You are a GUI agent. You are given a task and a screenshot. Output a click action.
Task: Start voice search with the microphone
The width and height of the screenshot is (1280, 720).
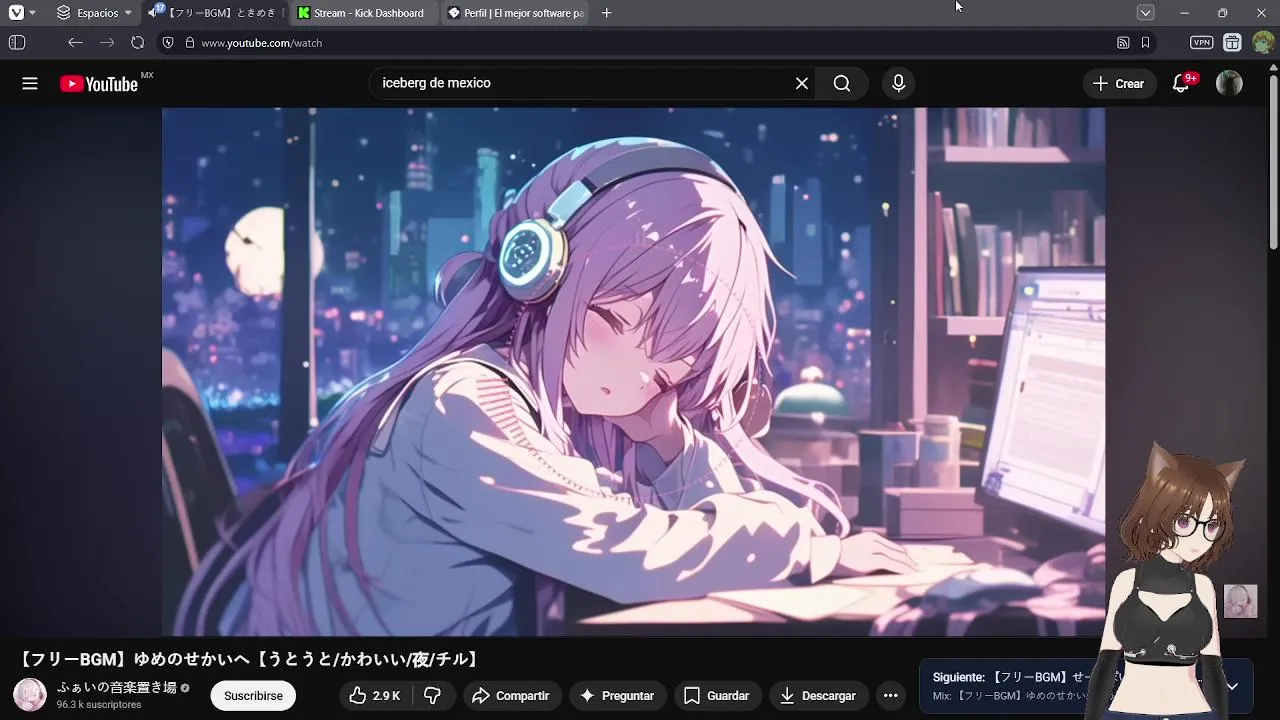point(898,84)
